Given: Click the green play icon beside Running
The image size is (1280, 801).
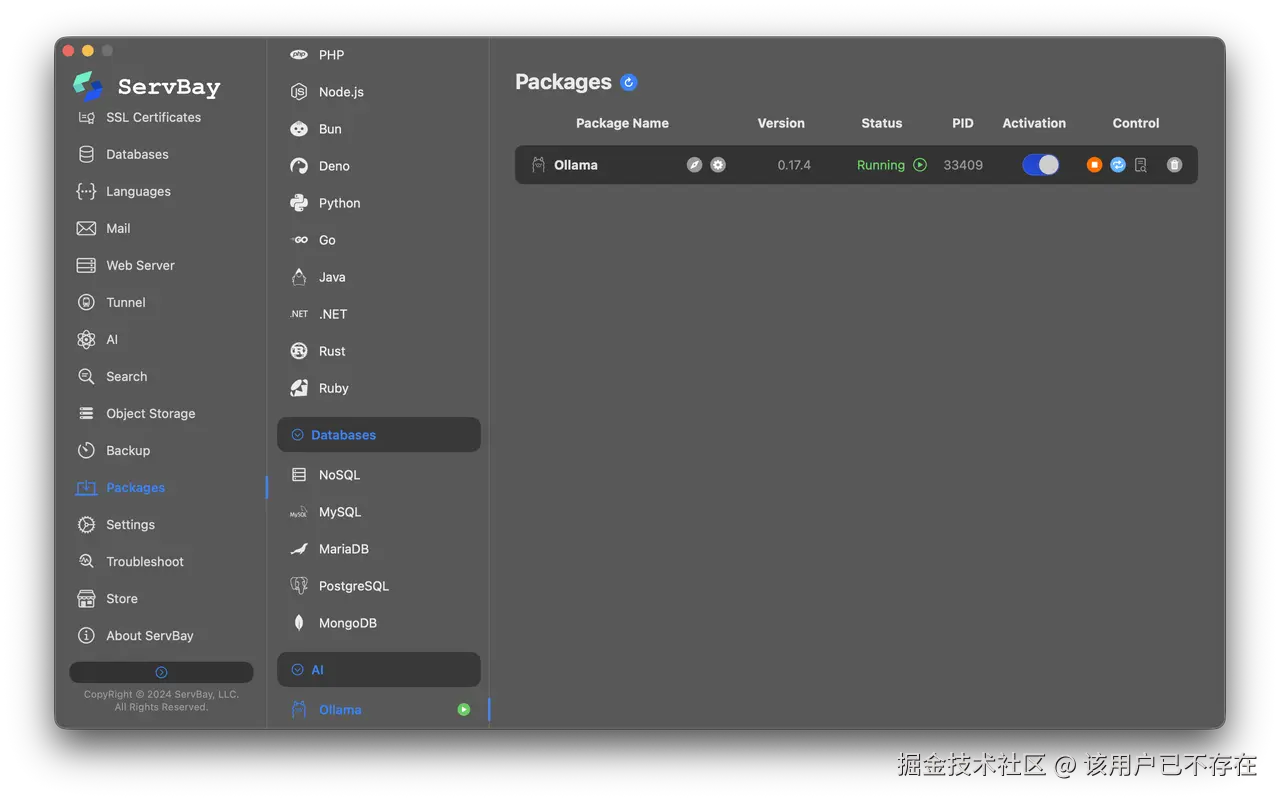Looking at the screenshot, I should point(920,165).
